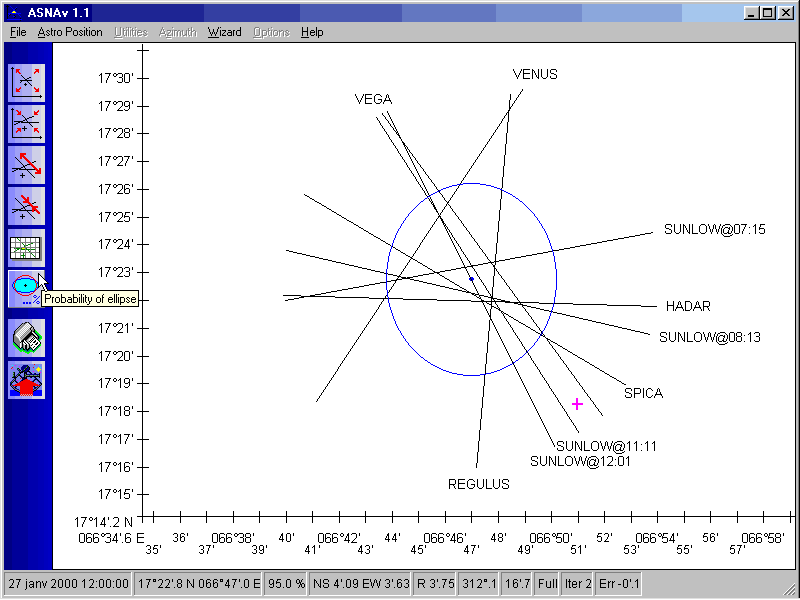
Task: Click the magenta cross marker on the plot
Action: (577, 404)
